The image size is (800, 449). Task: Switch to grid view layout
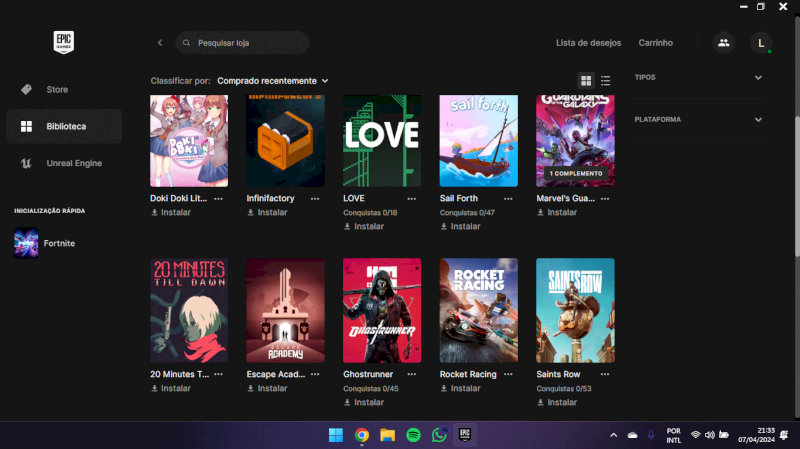point(586,80)
